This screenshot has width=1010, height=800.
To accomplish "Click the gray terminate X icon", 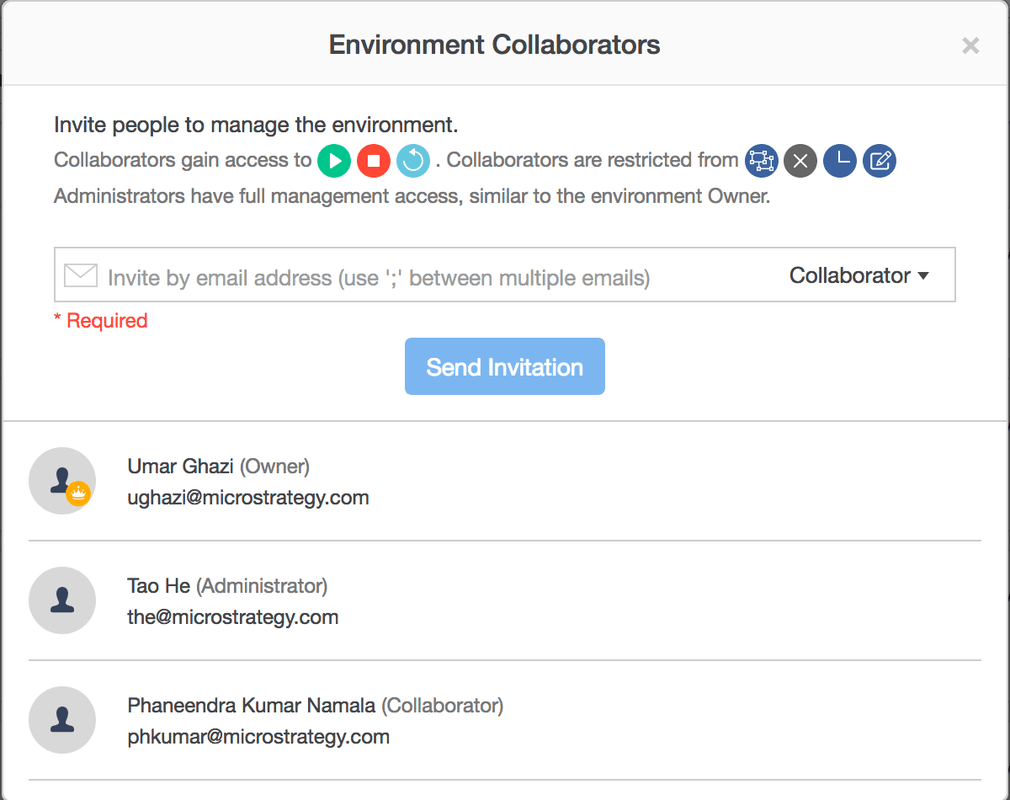I will (801, 160).
